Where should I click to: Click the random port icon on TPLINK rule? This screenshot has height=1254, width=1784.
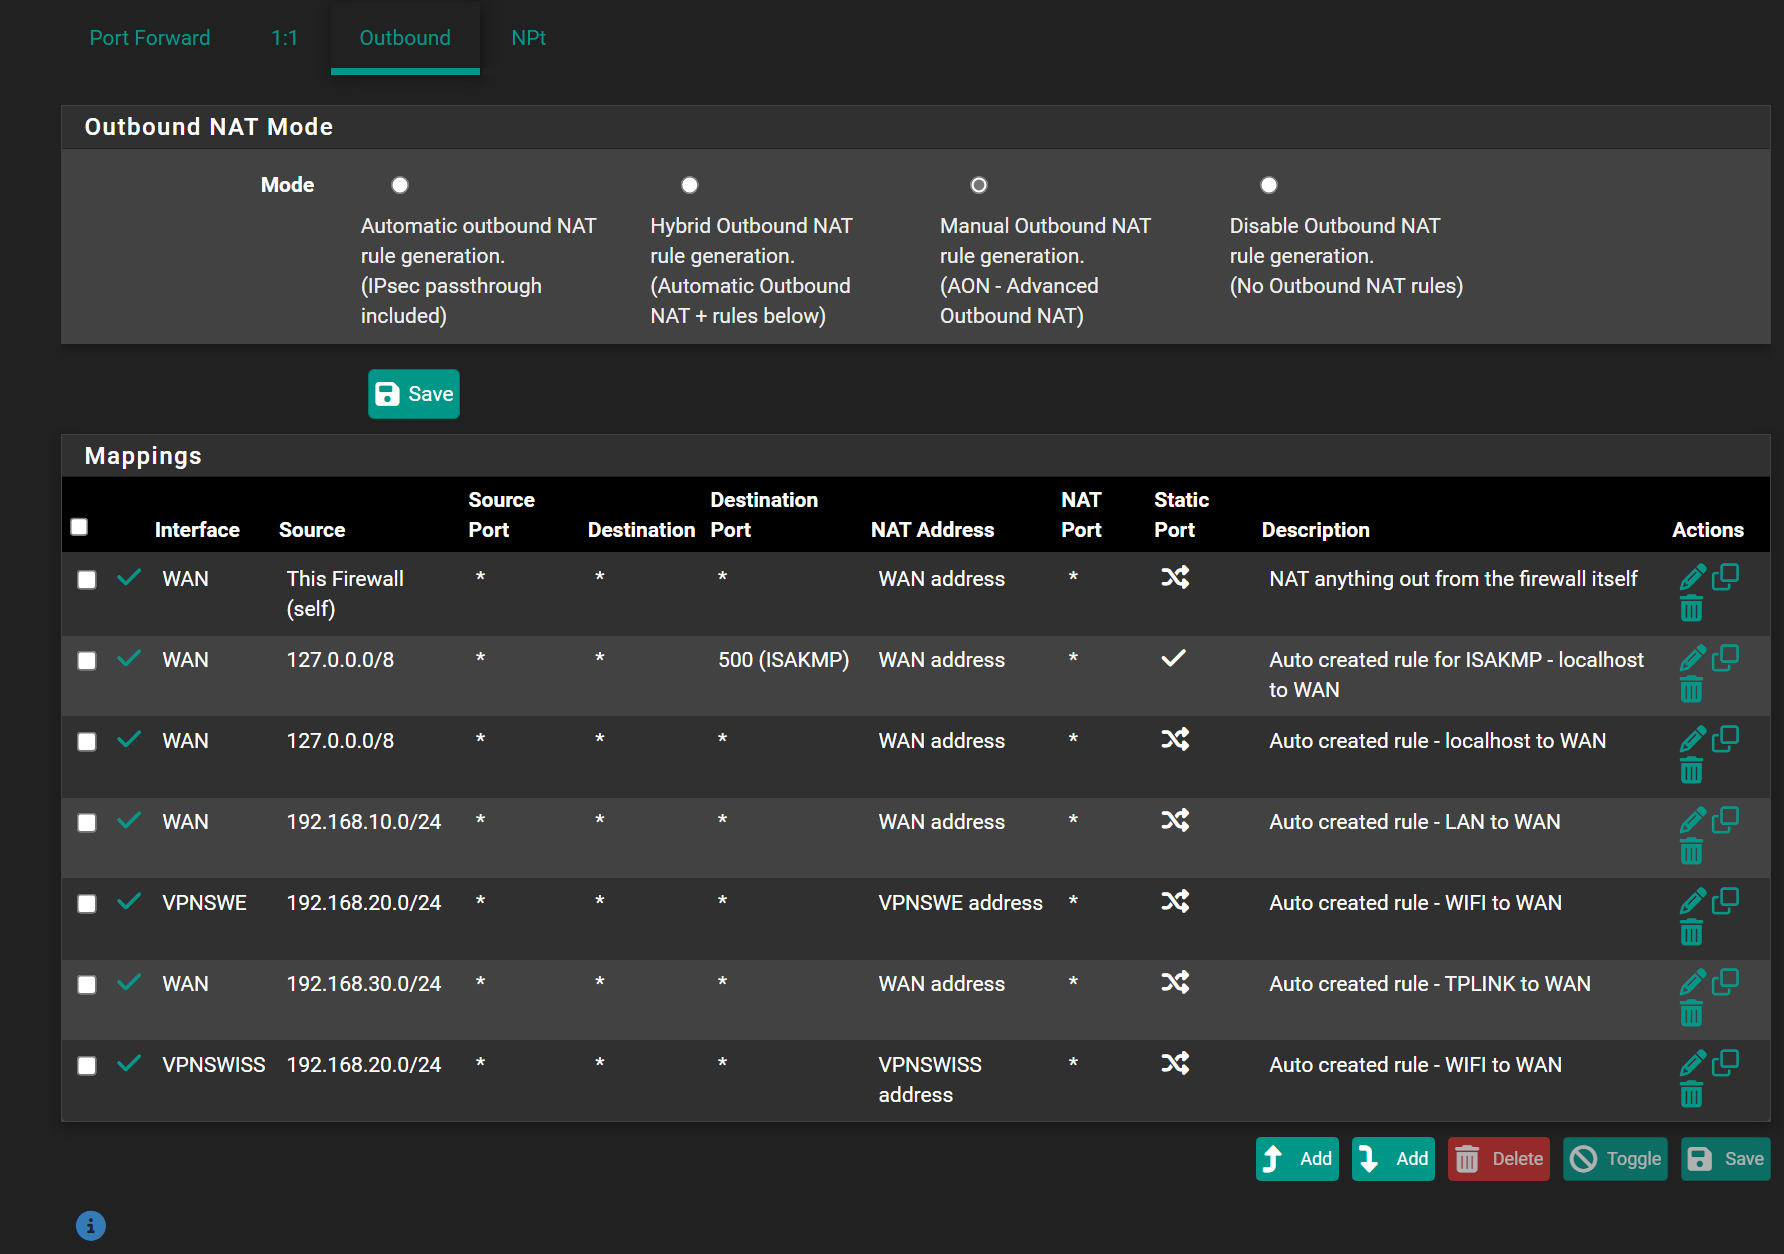coord(1175,982)
